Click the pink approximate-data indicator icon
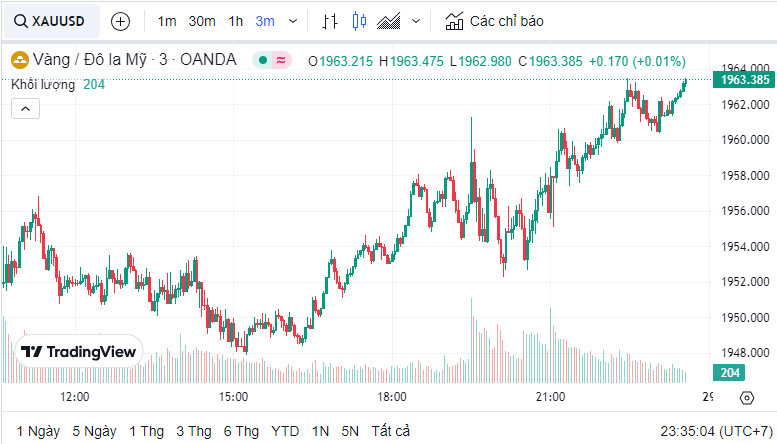The image size is (777, 444). tap(281, 60)
